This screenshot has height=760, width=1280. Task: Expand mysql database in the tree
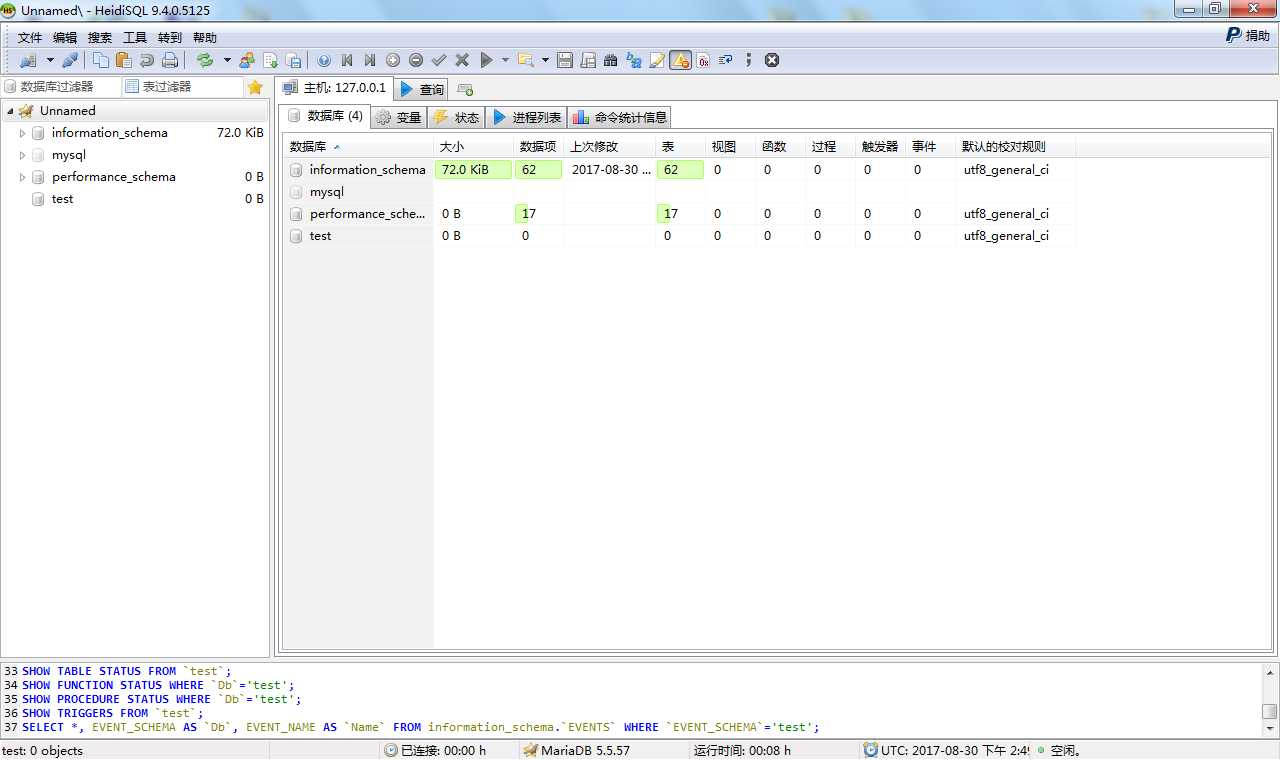click(23, 155)
